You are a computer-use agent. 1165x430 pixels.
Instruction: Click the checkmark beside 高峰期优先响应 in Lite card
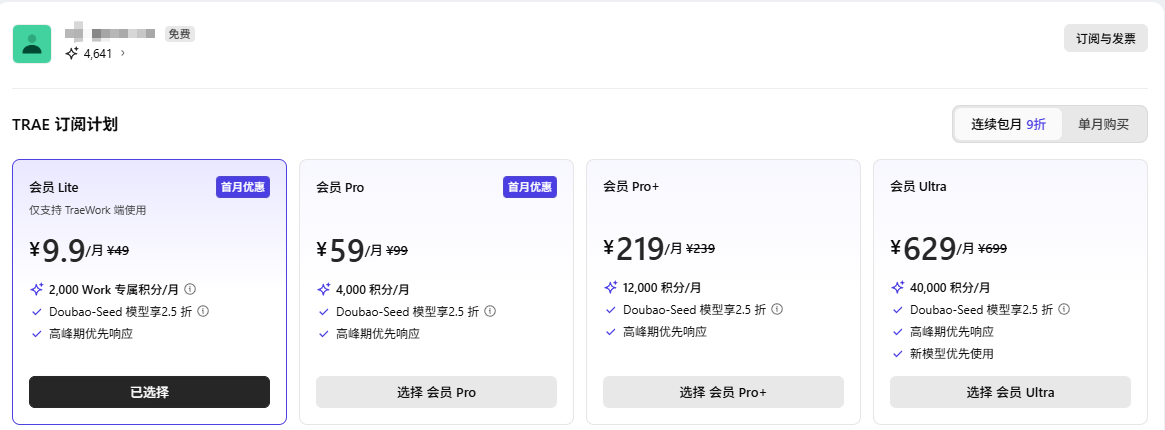click(x=36, y=333)
